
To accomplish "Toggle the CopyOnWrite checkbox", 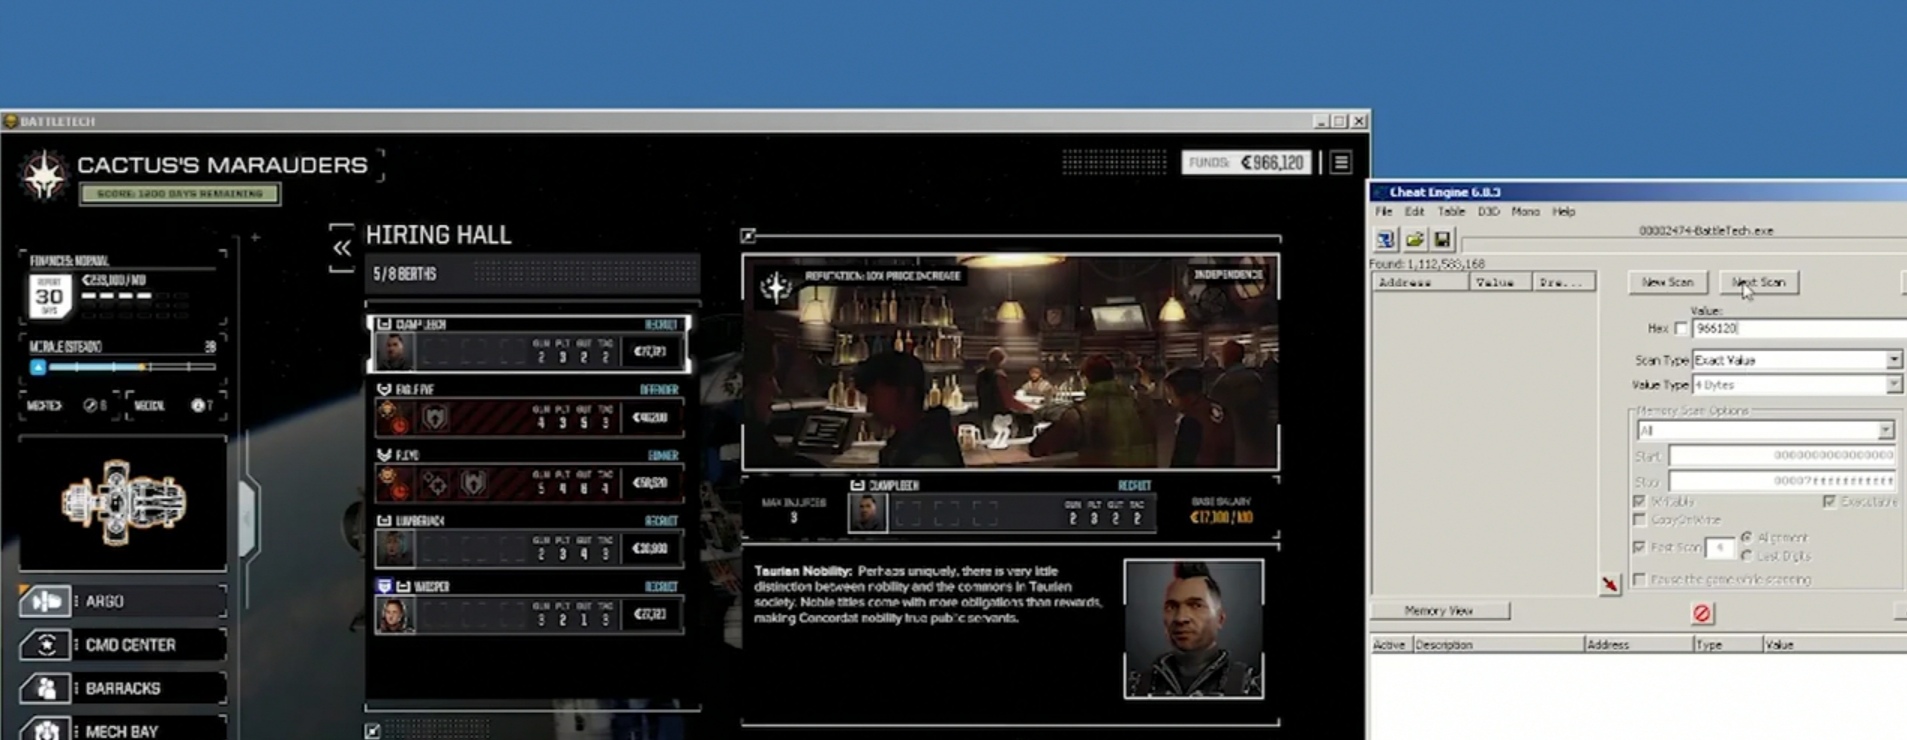I will tap(1639, 520).
